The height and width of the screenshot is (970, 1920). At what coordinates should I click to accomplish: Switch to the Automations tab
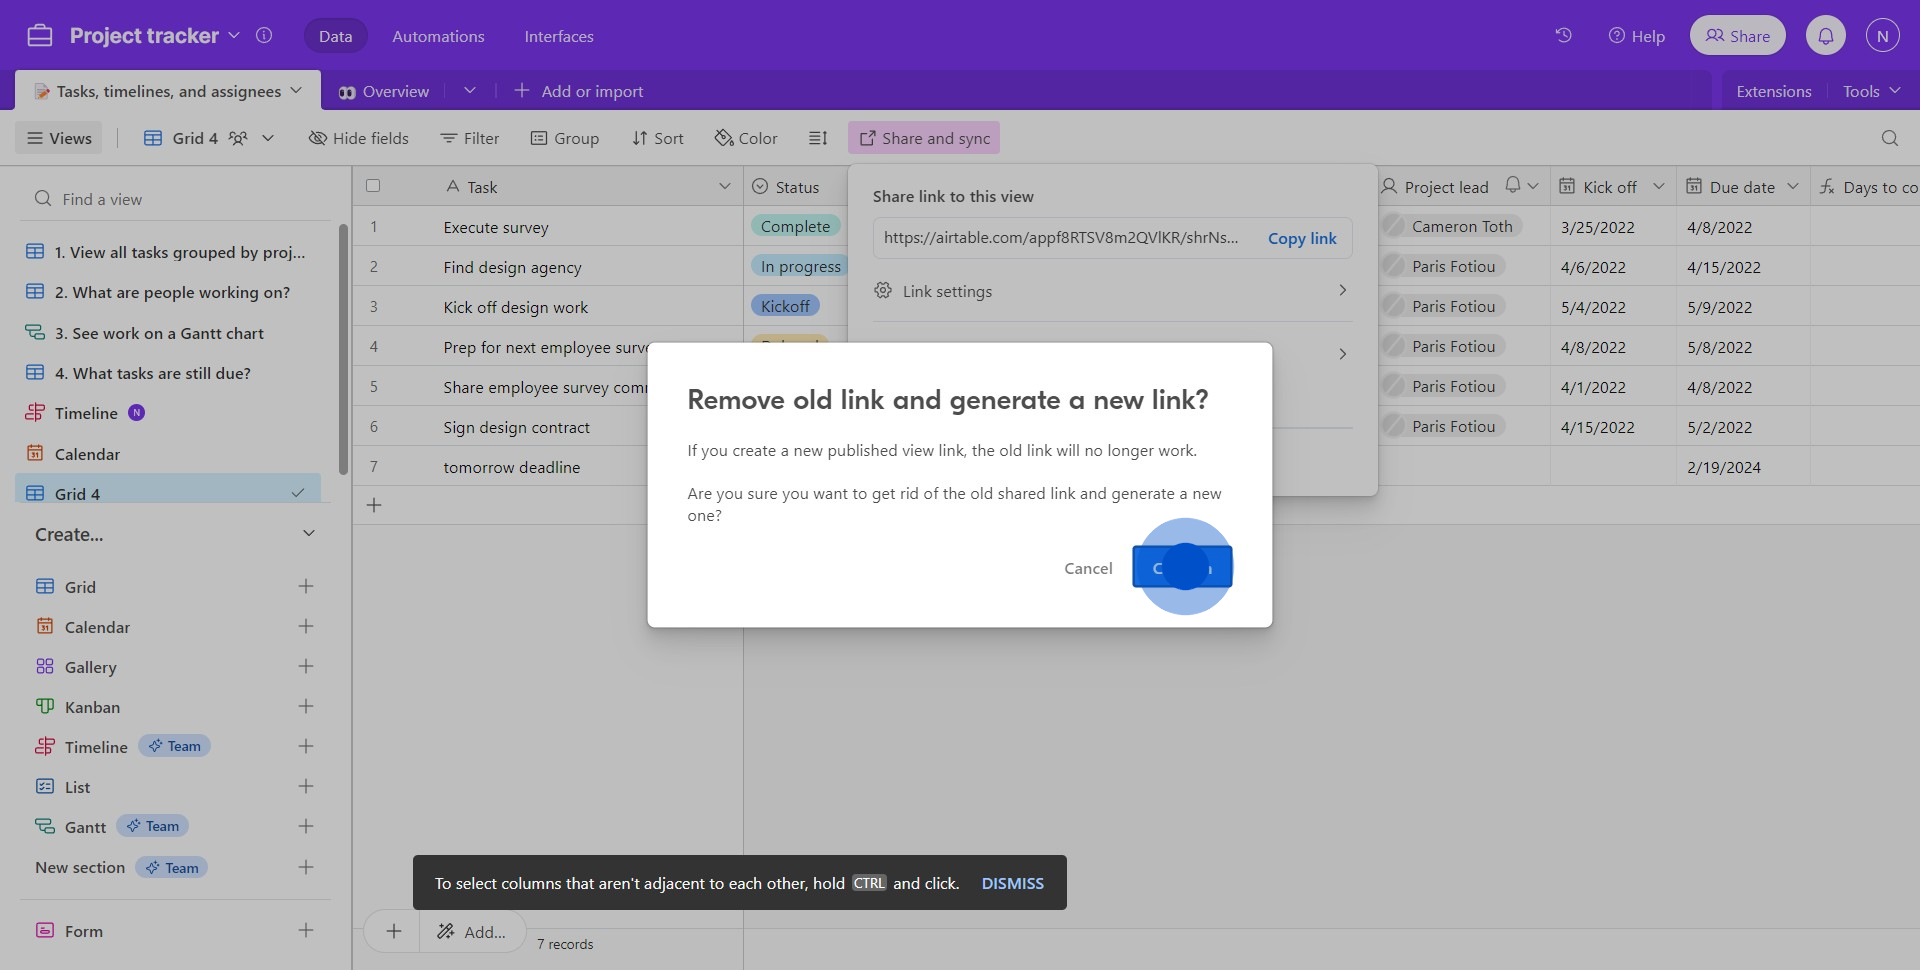[x=438, y=36]
